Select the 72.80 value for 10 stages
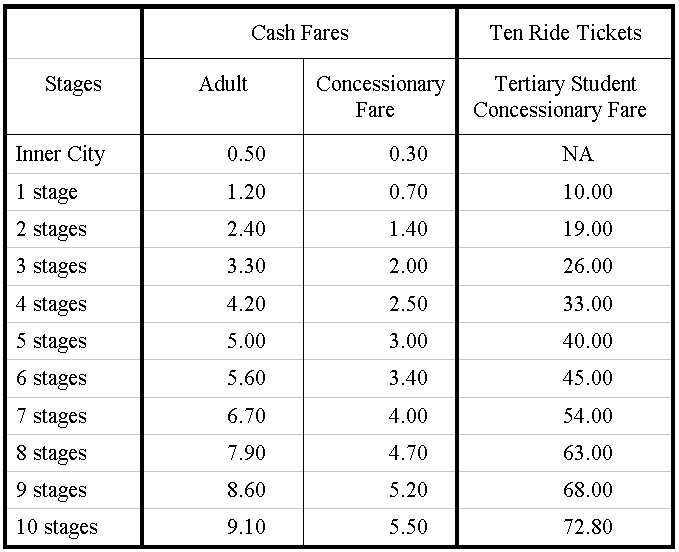 588,527
